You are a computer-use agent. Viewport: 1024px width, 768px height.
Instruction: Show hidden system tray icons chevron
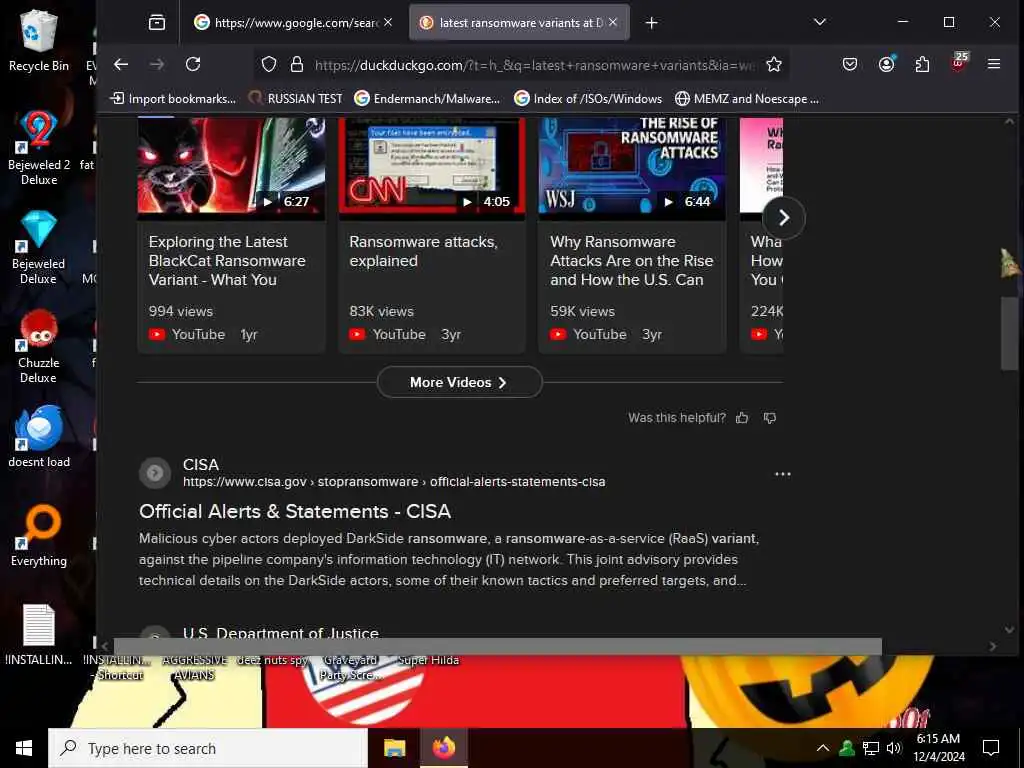tap(823, 748)
